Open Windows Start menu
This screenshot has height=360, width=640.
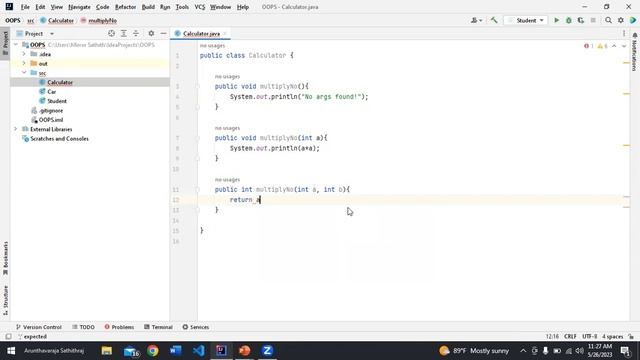pos(11,351)
